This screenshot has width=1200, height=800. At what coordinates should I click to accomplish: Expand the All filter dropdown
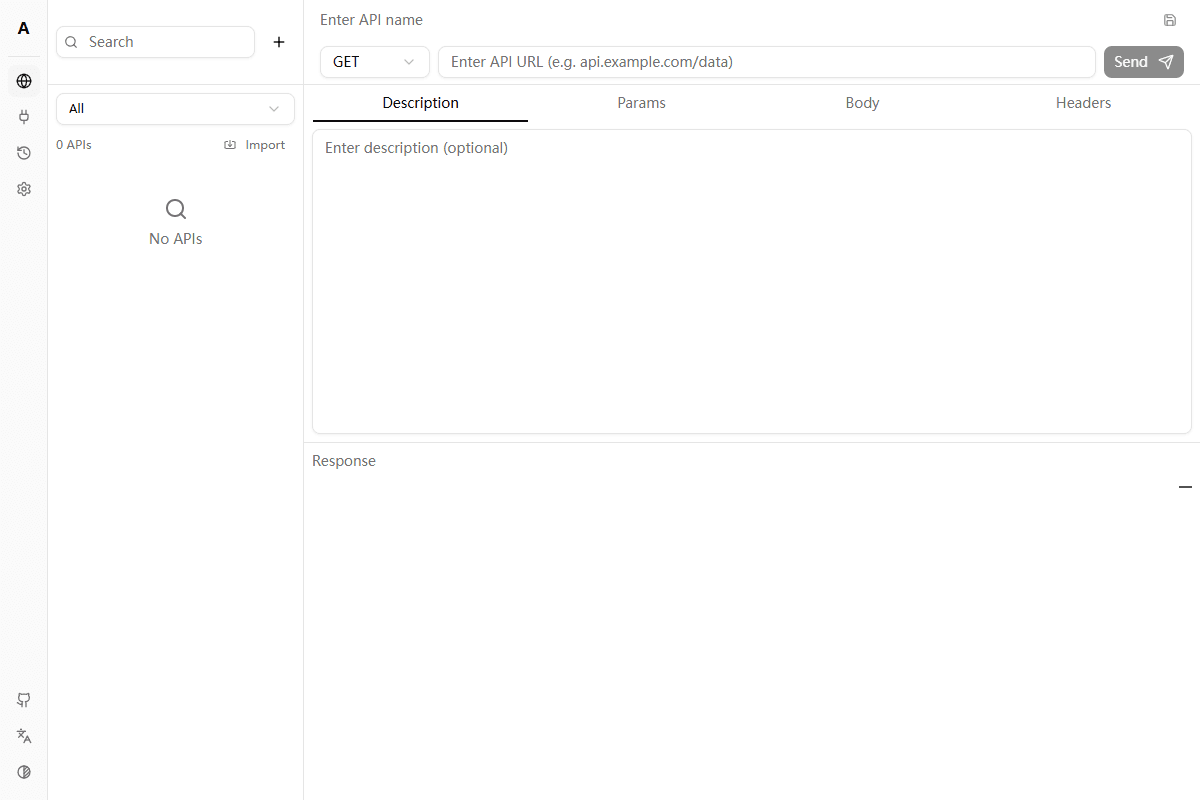[175, 108]
